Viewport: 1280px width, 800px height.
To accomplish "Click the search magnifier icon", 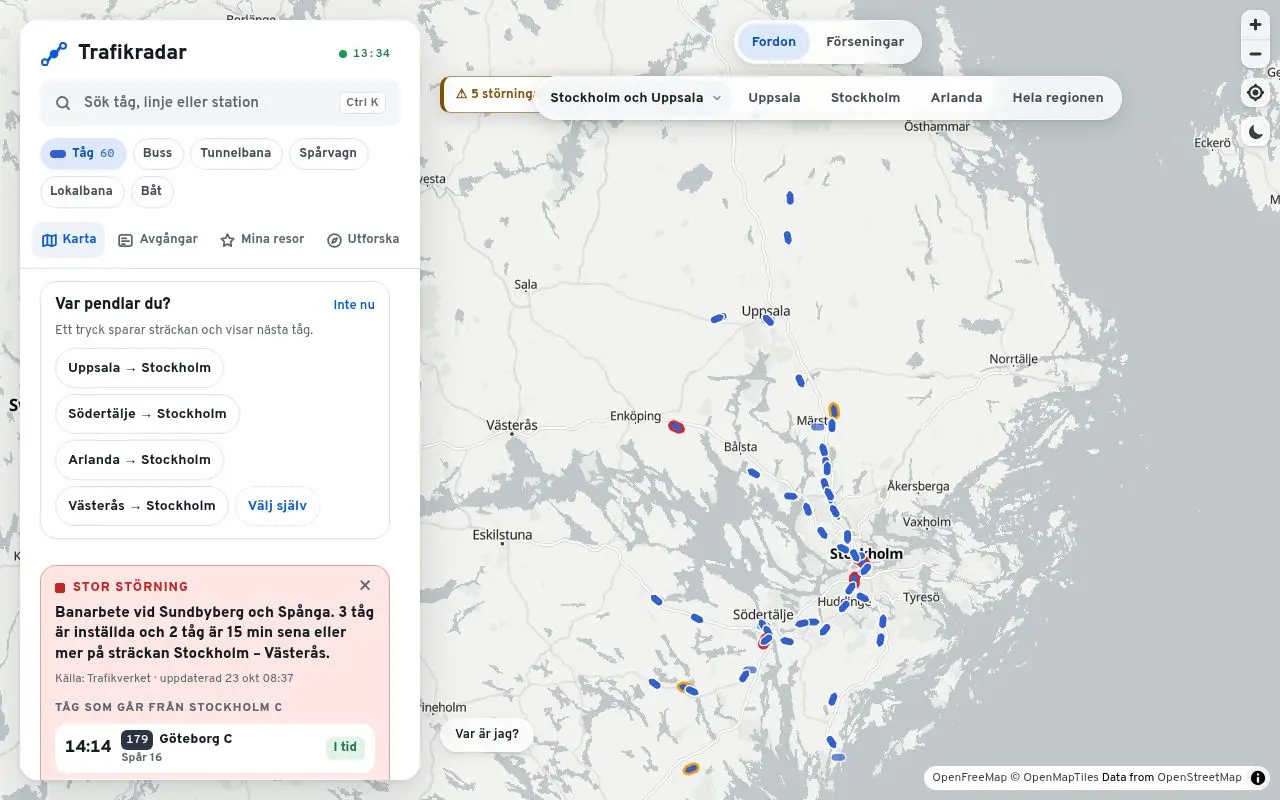I will point(63,103).
